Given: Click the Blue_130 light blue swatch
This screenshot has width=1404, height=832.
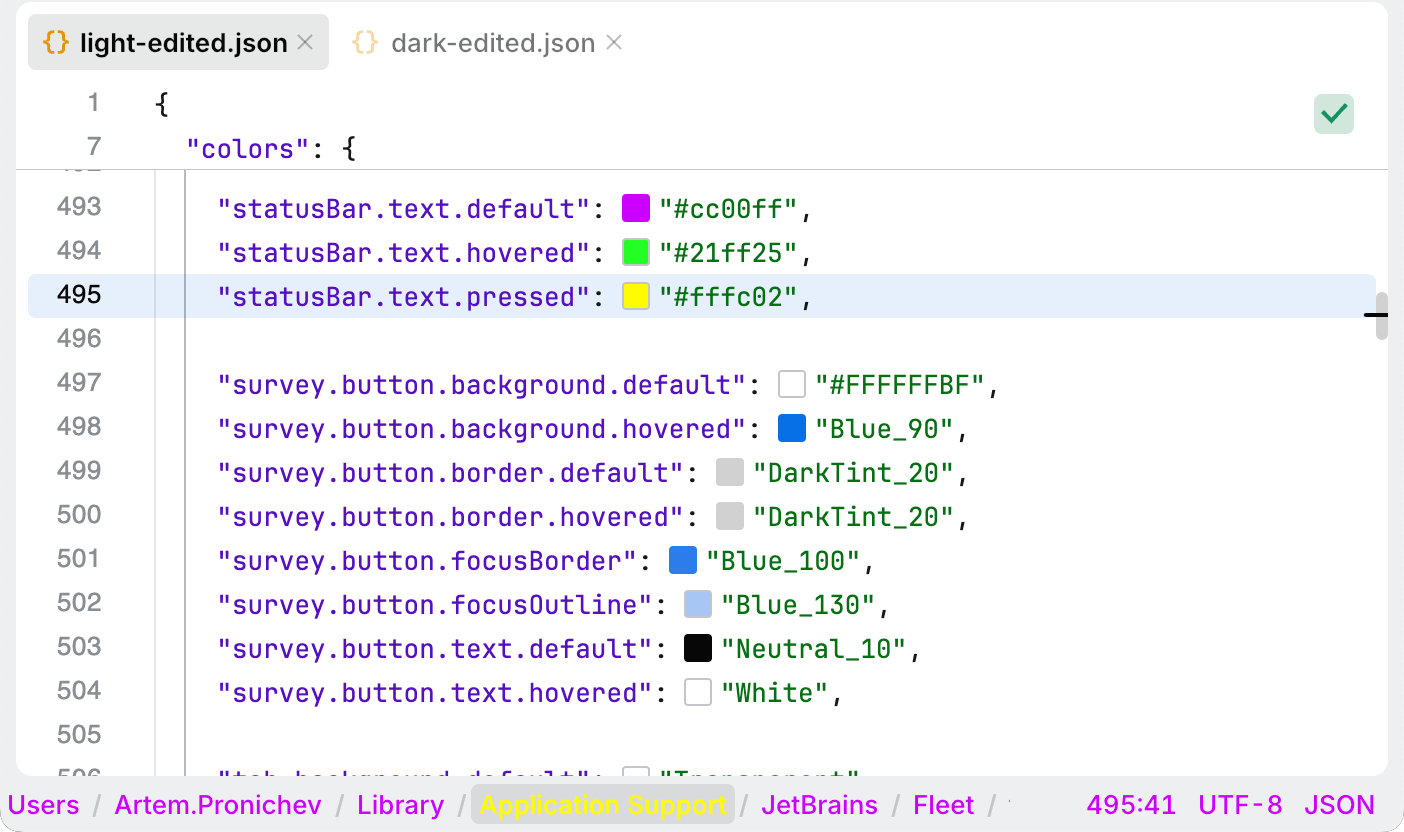Looking at the screenshot, I should click(x=698, y=605).
